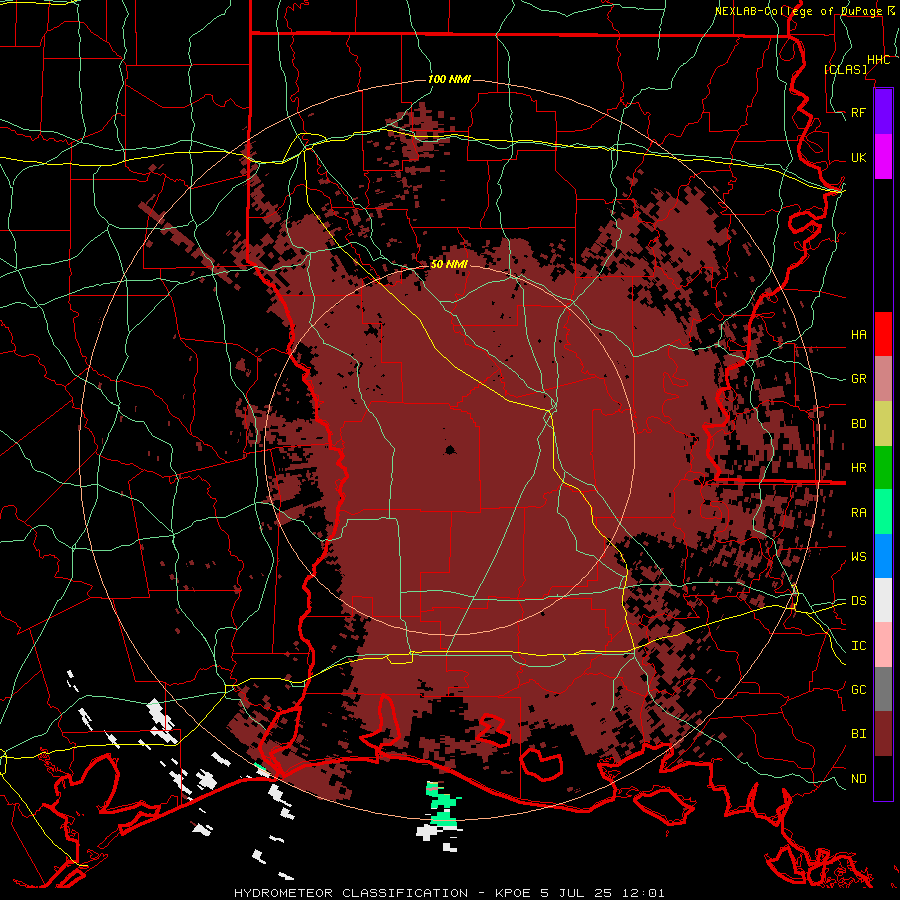
Task: Click the "HHC" product code text
Action: (x=879, y=60)
